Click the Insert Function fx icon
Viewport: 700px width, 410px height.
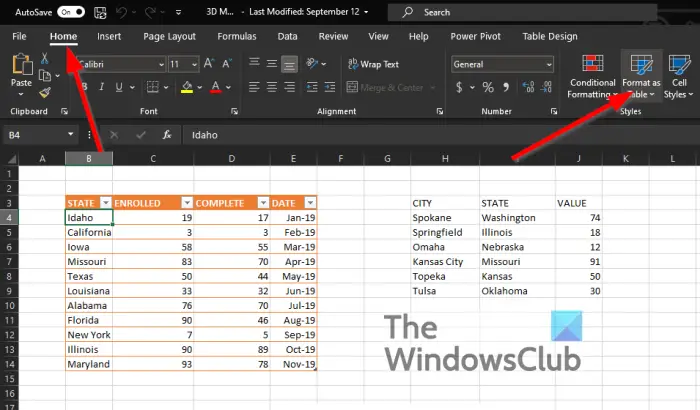167,135
